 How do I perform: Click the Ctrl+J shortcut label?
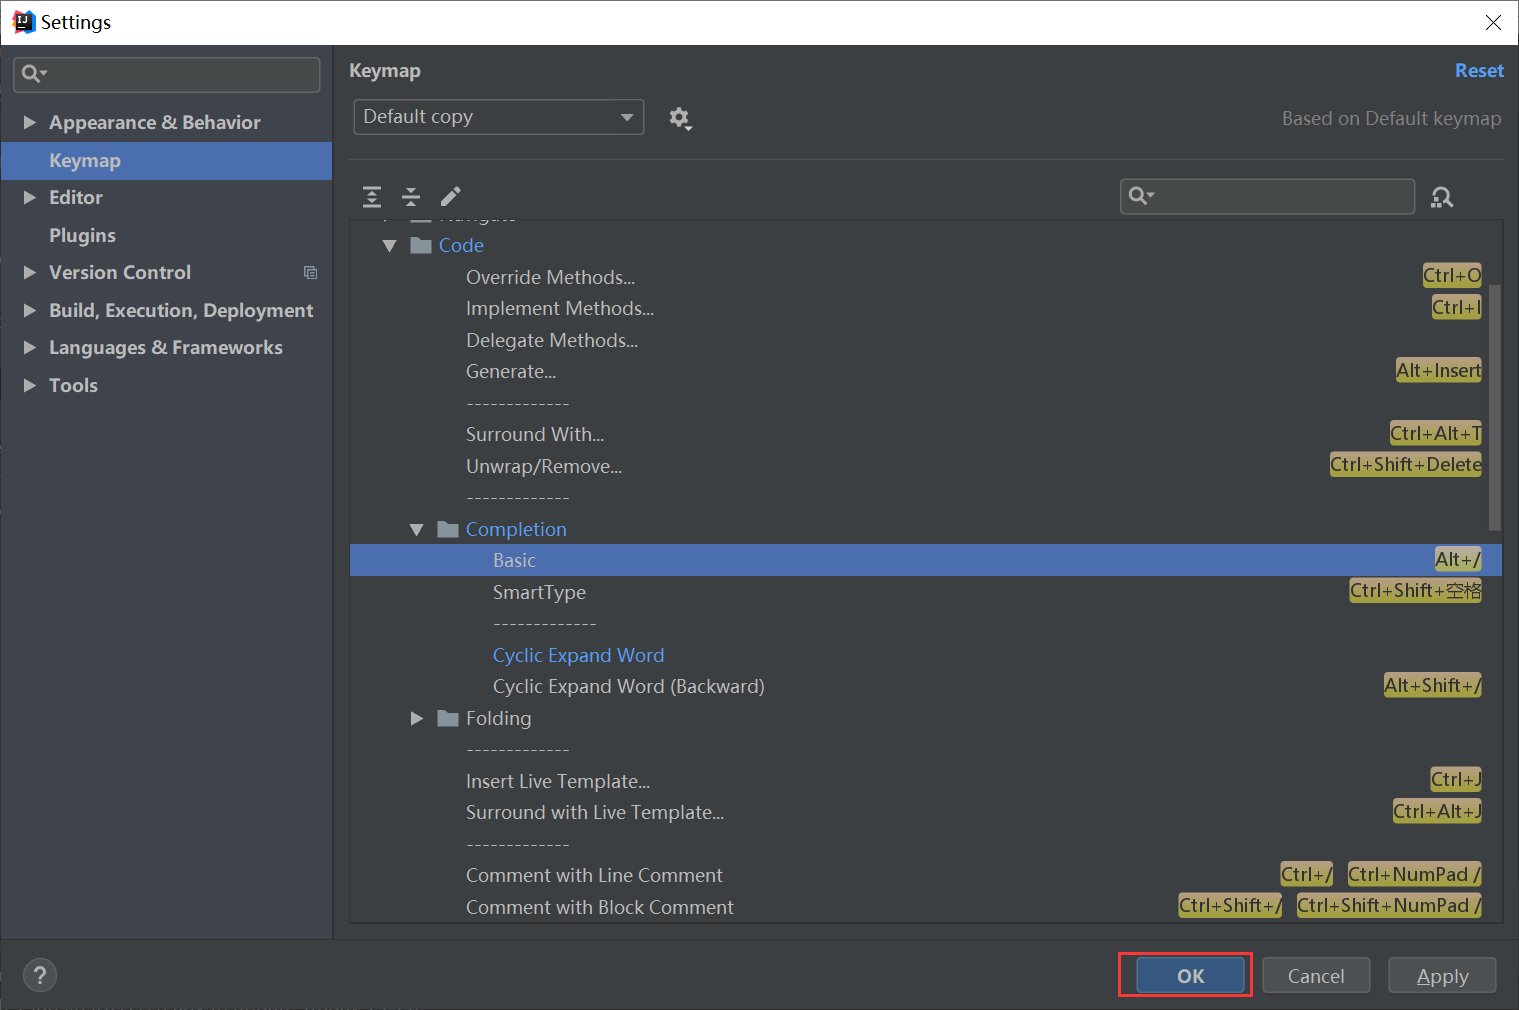click(x=1456, y=779)
